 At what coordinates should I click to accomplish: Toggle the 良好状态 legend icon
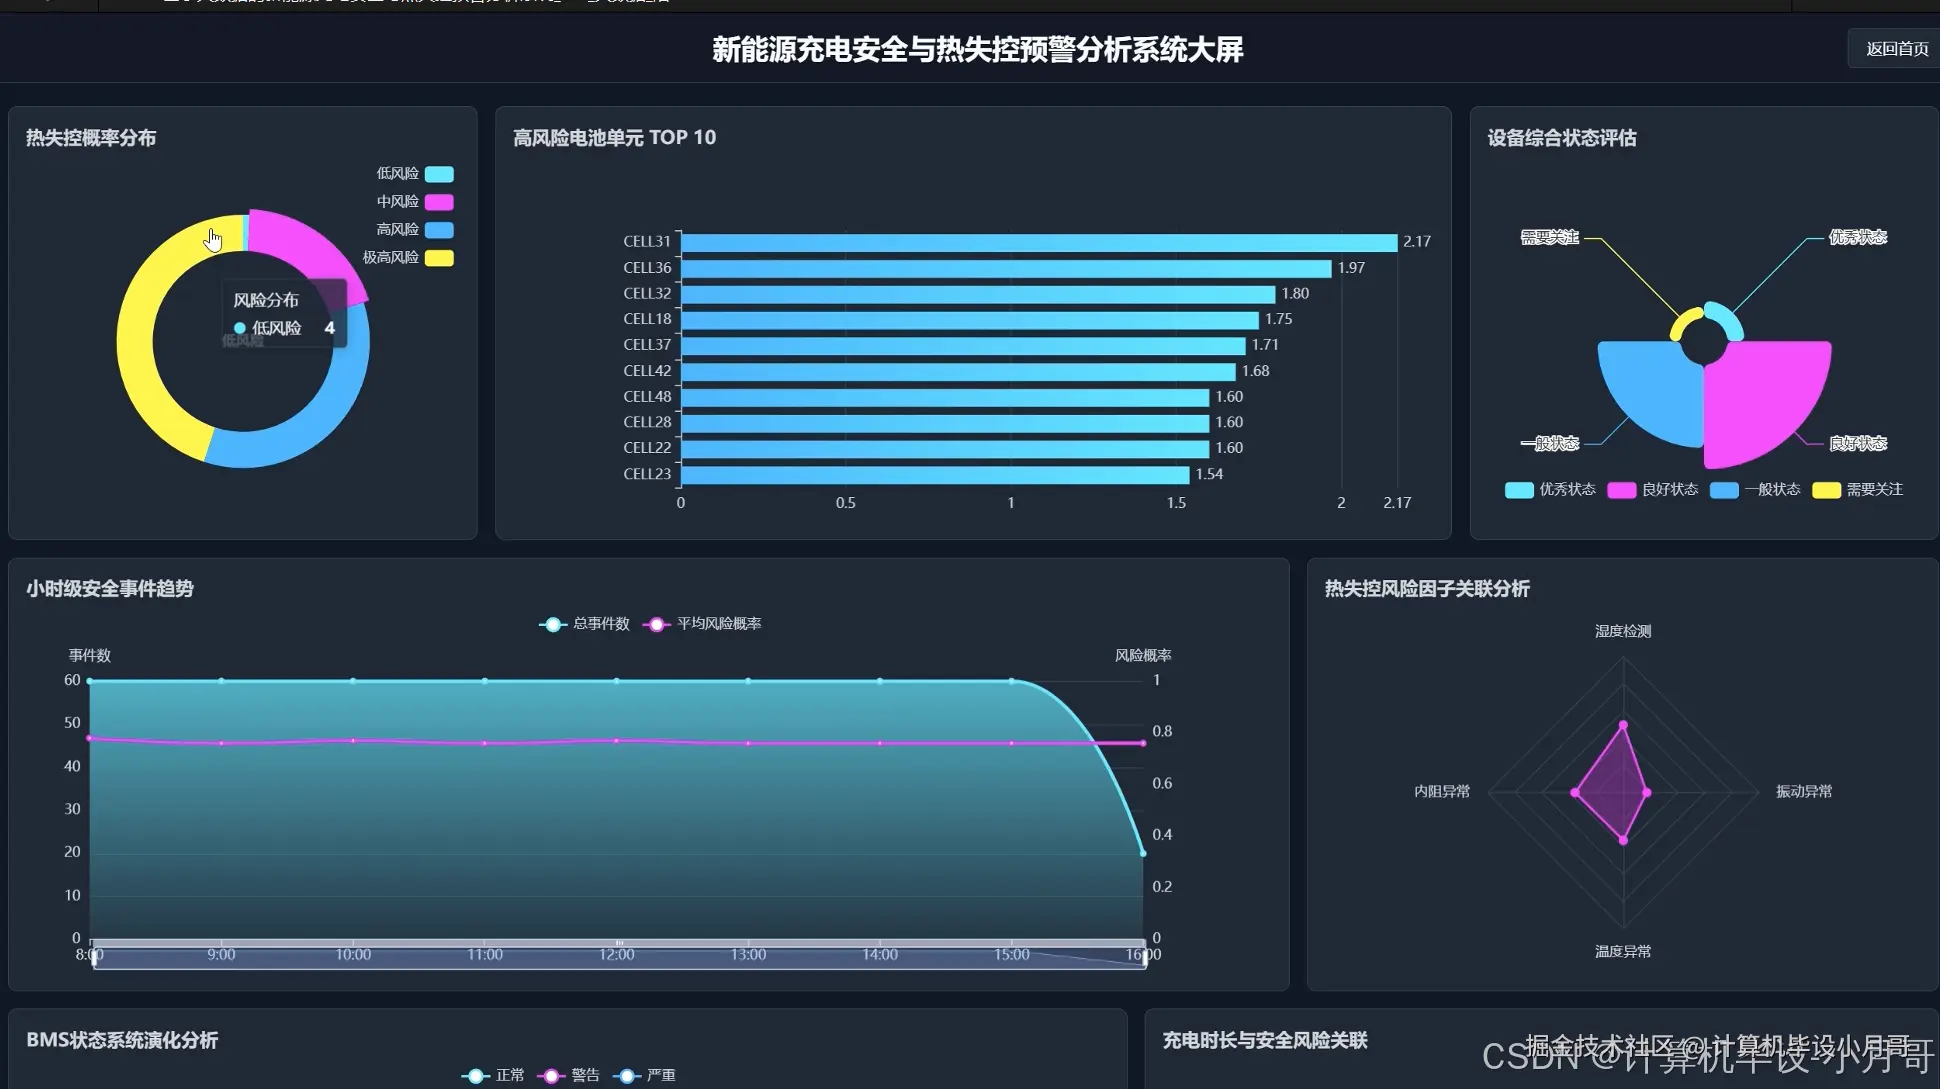click(x=1621, y=490)
